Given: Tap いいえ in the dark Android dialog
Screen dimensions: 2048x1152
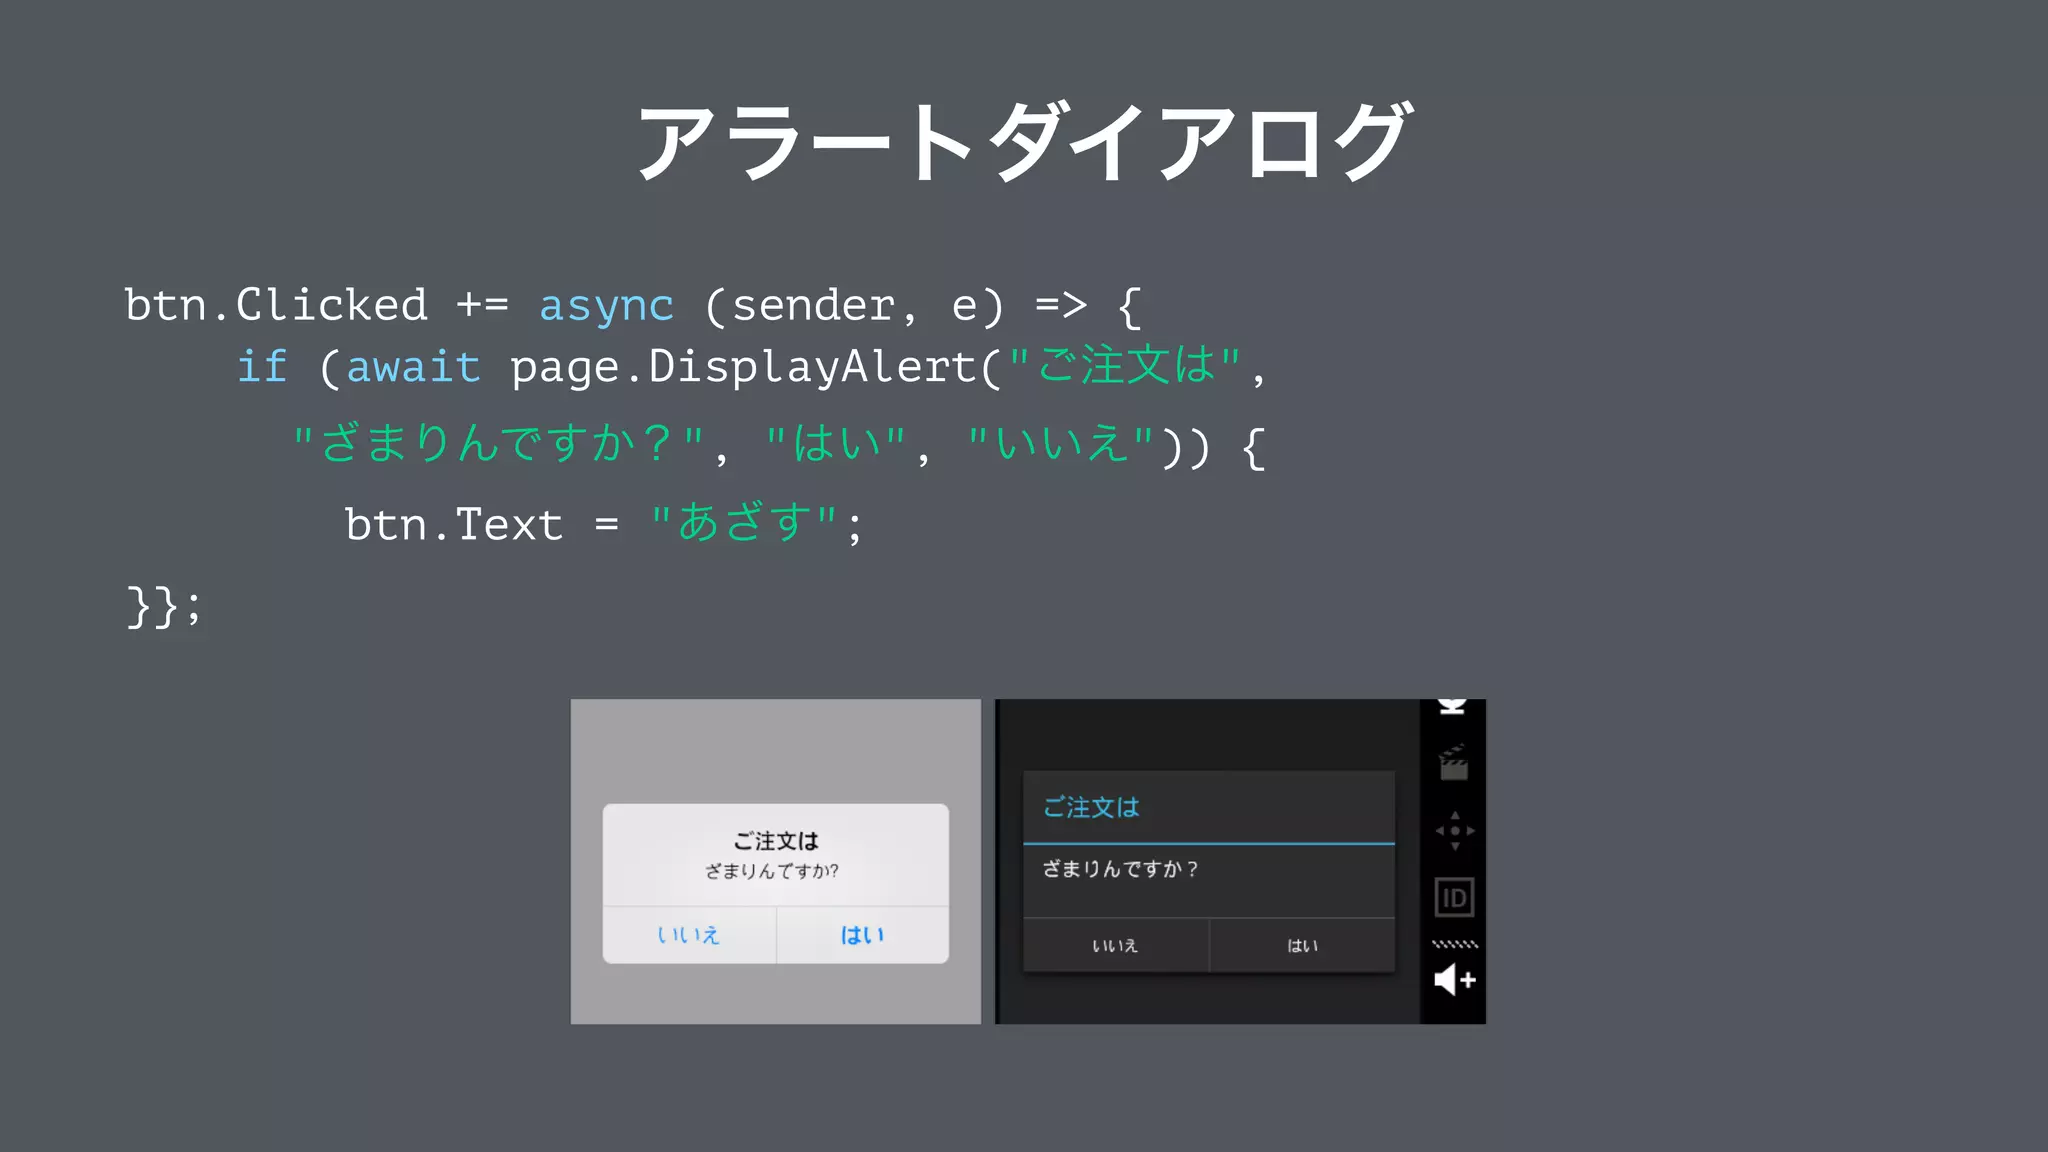Looking at the screenshot, I should tap(1115, 945).
